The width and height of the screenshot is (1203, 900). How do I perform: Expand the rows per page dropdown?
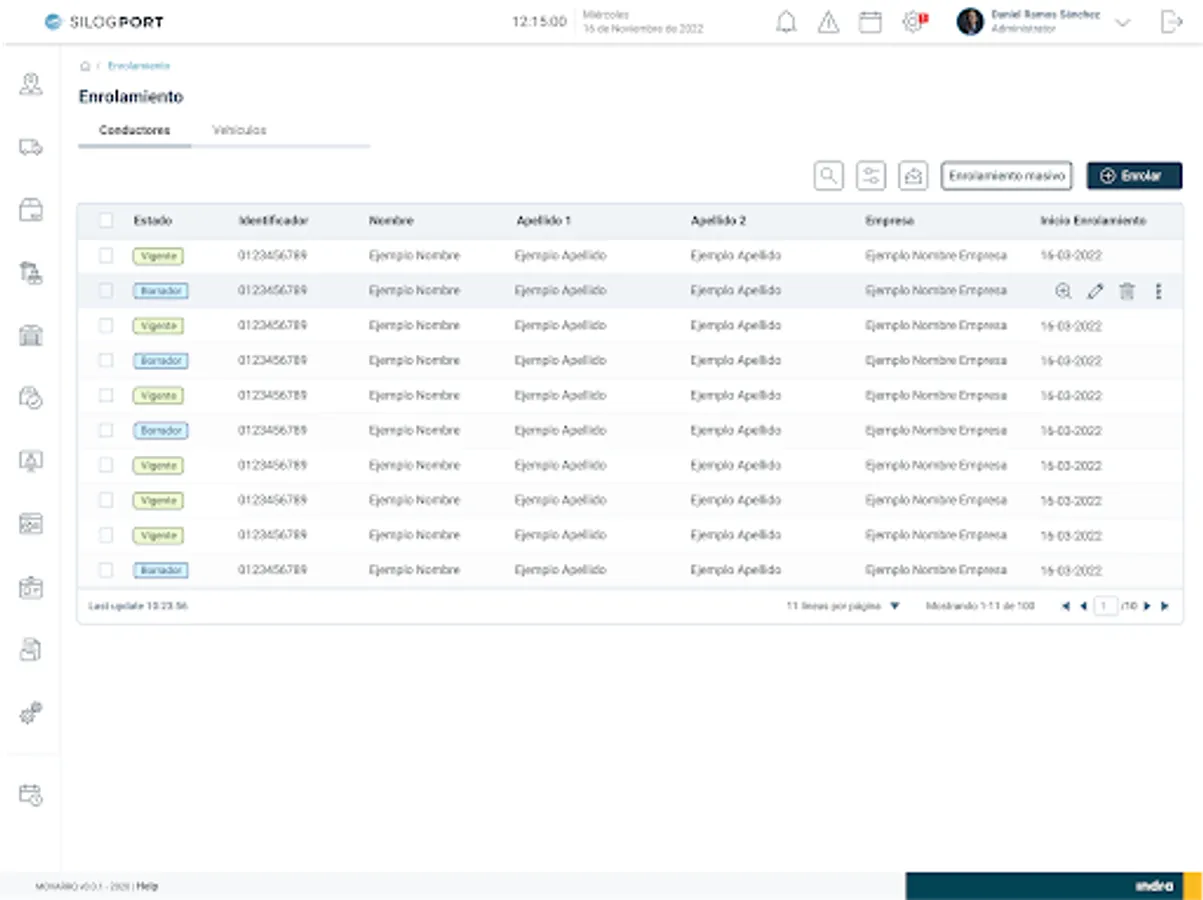click(x=895, y=606)
